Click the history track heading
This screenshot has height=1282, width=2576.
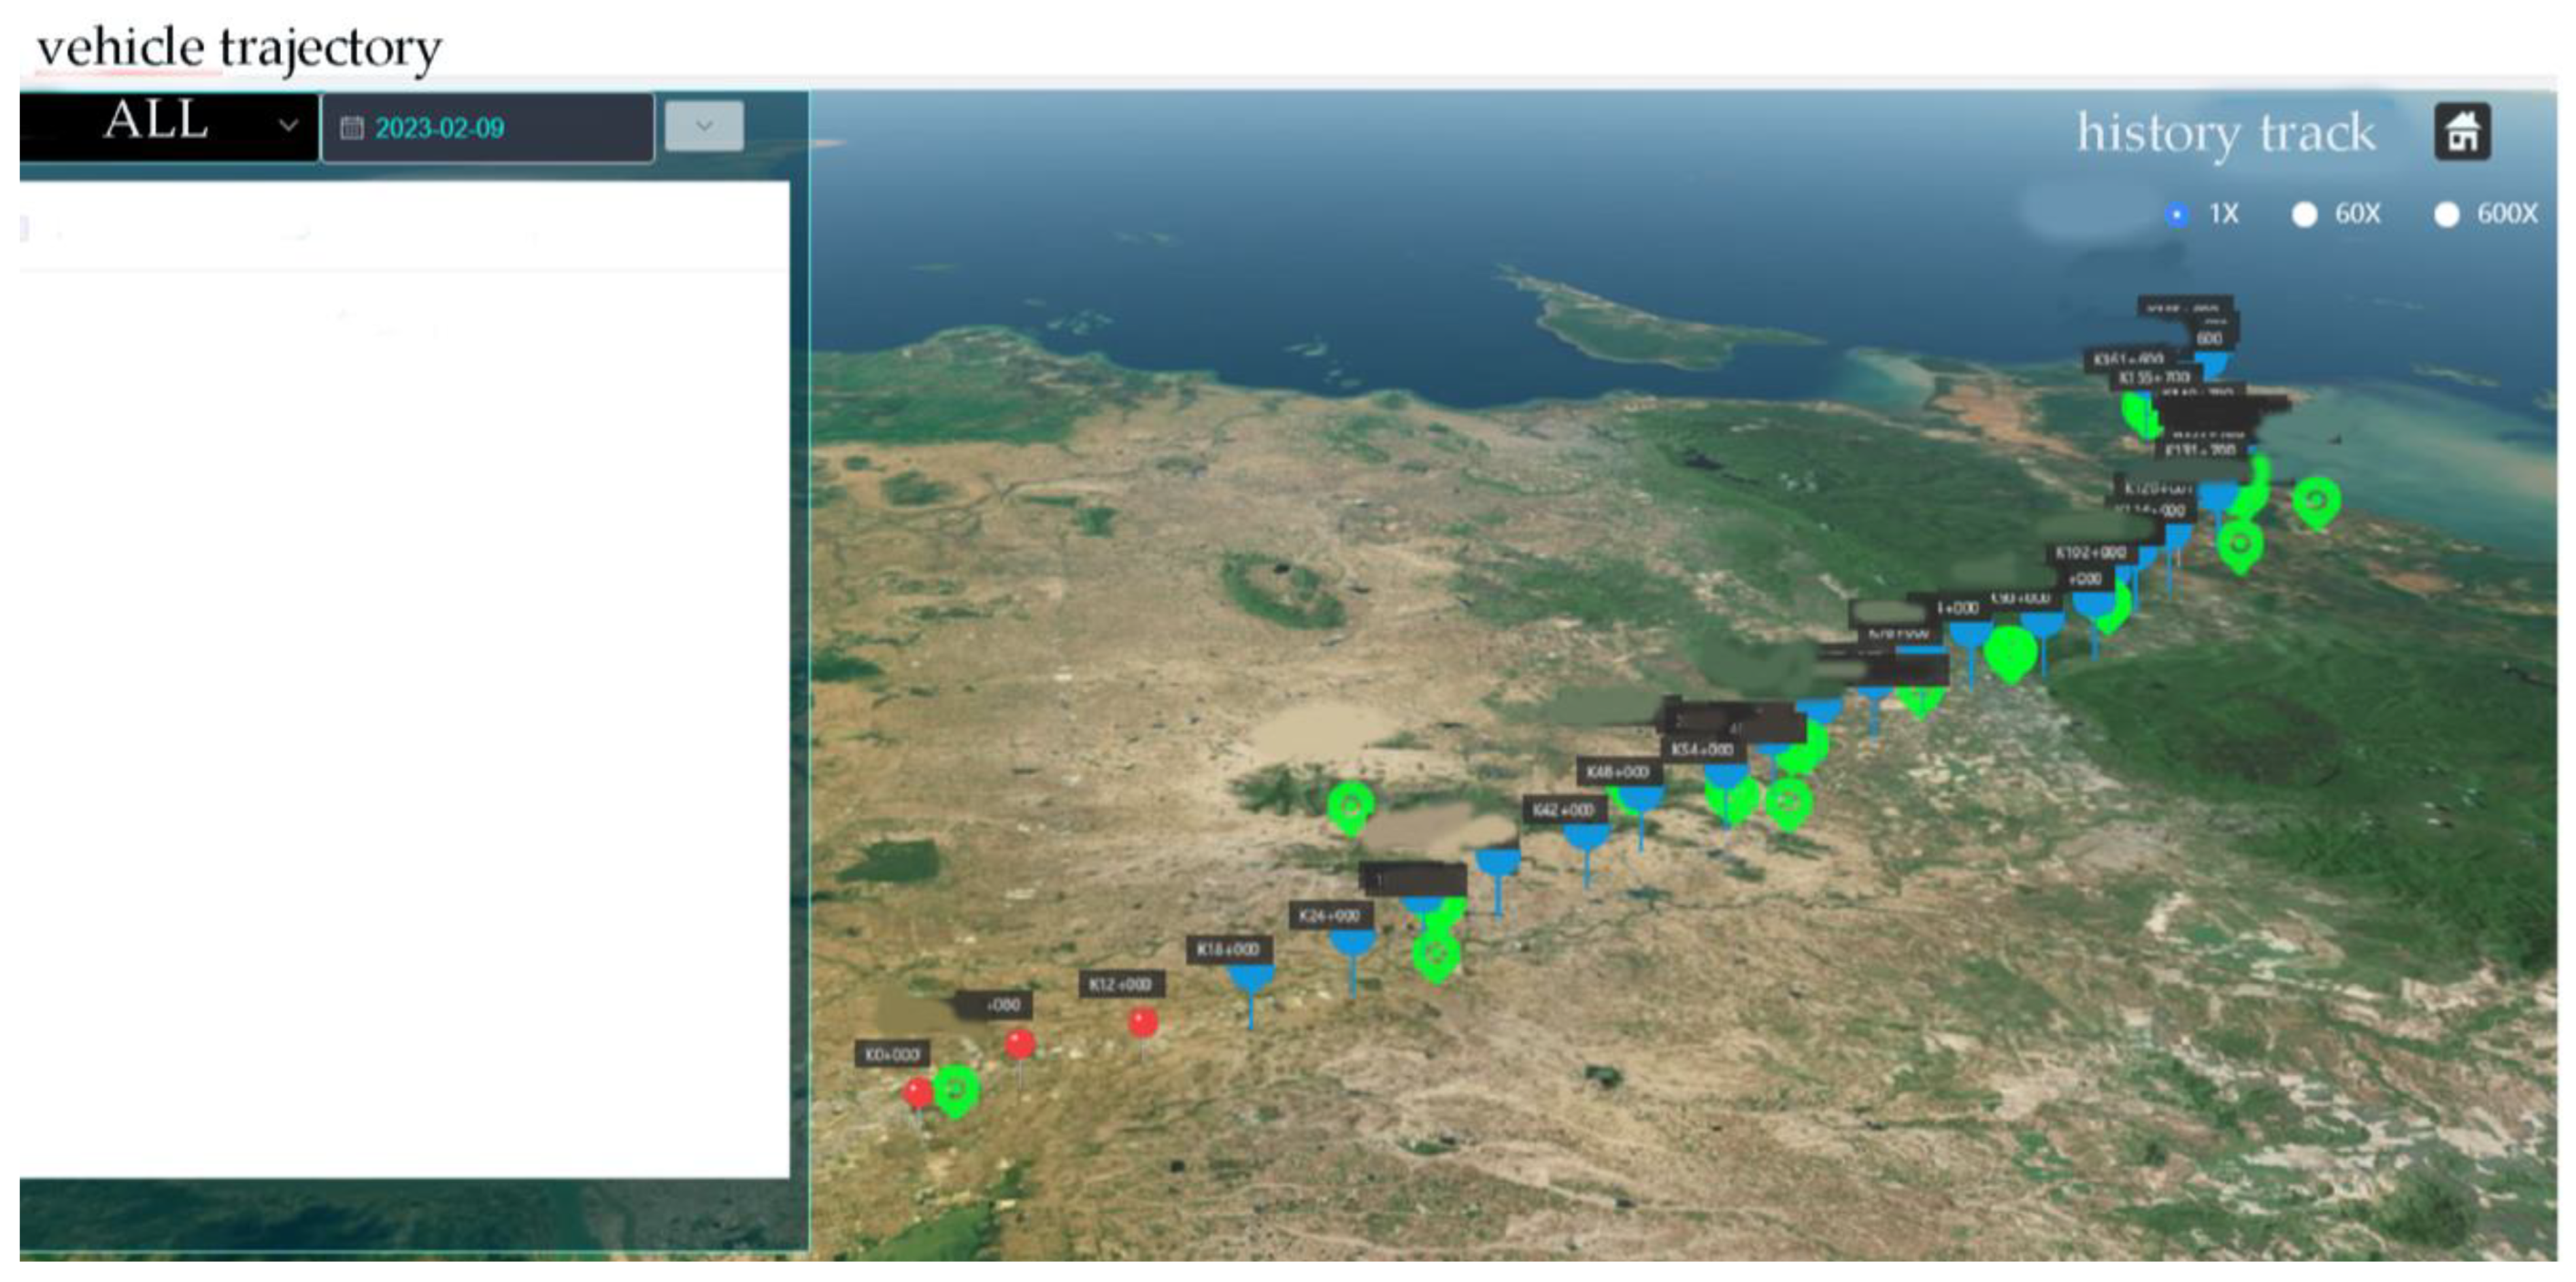2225,132
